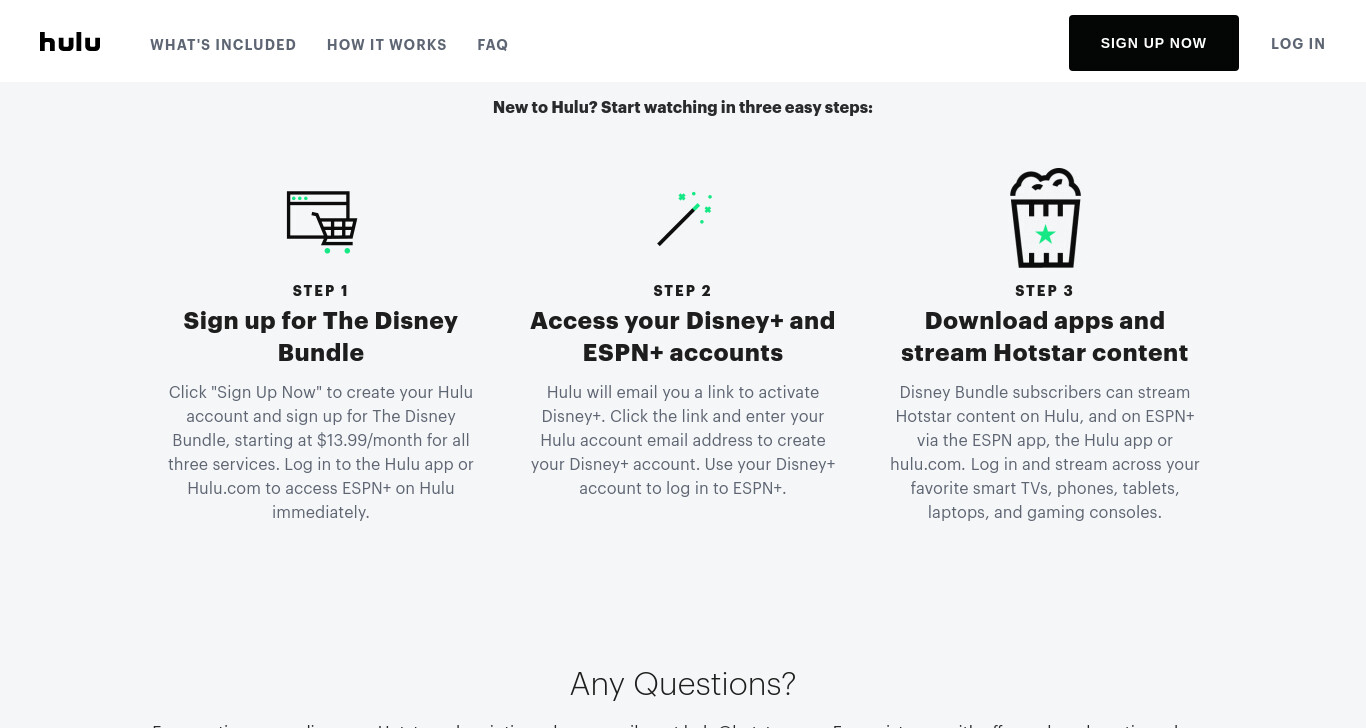
Task: Click the 'STEP 1' label
Action: (321, 291)
